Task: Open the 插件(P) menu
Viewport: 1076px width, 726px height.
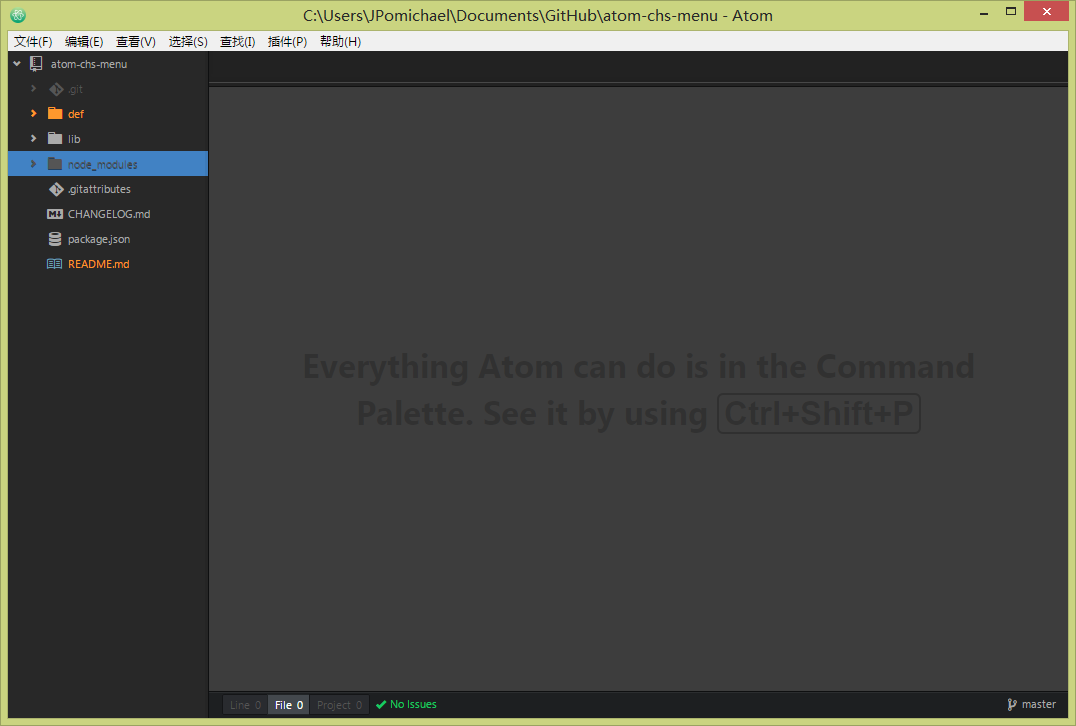Action: tap(287, 41)
